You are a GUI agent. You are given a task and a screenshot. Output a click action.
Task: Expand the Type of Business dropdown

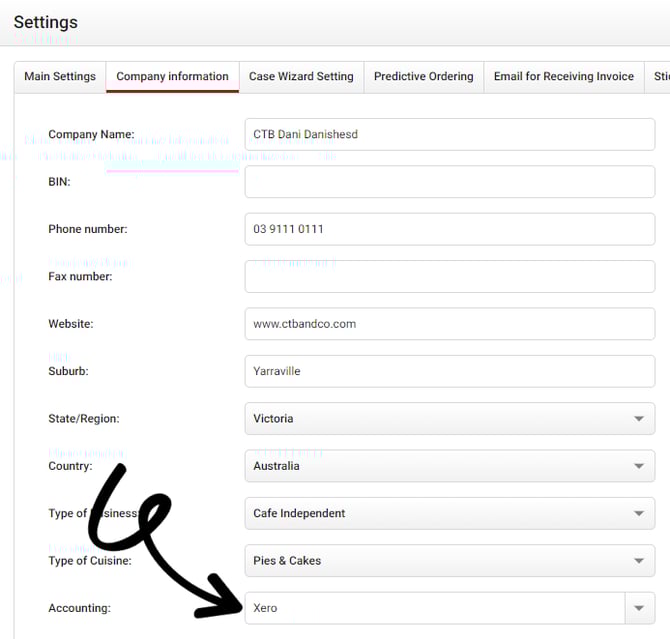coord(450,513)
